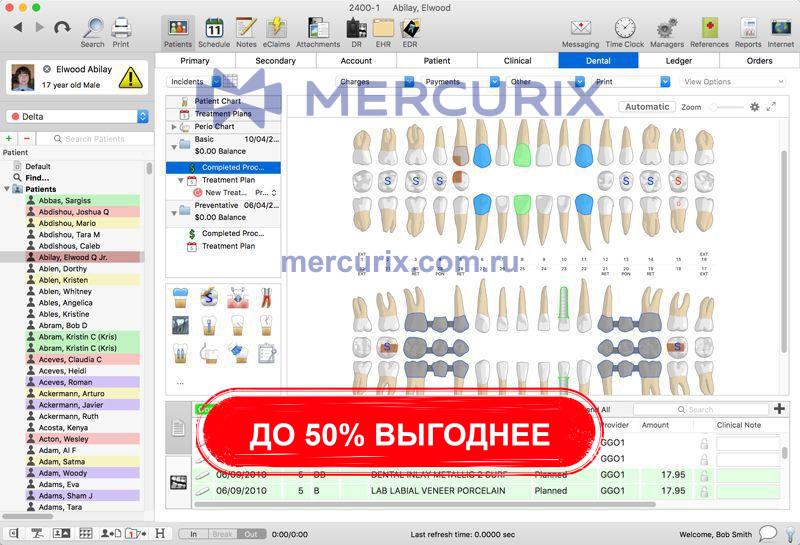Click the tooth chart vertical scrollbar

point(784,250)
